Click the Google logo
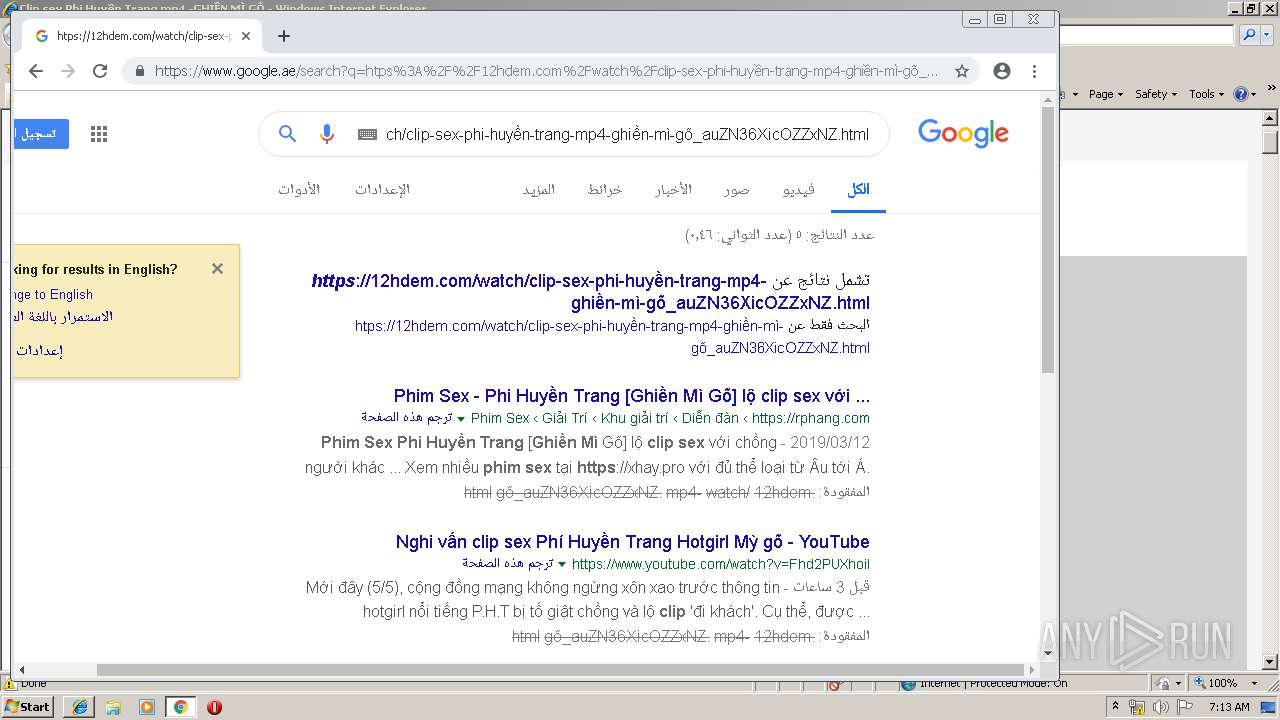Screen dimensions: 1280x720 point(963,133)
